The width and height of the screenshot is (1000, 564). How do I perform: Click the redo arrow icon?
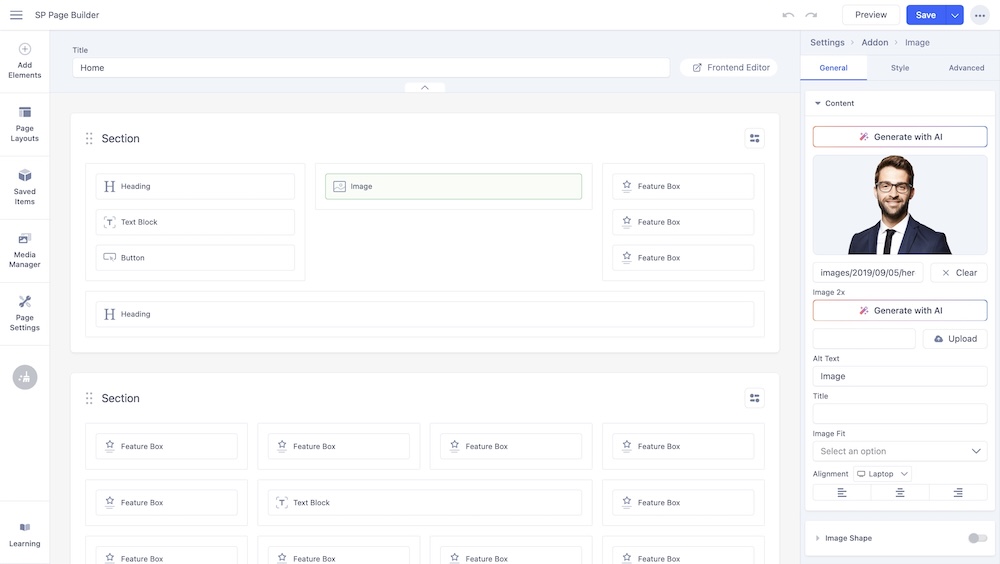pyautogui.click(x=811, y=15)
